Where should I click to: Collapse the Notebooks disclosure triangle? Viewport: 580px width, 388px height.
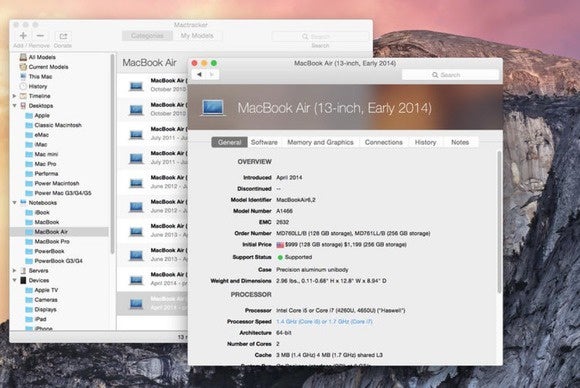point(14,203)
